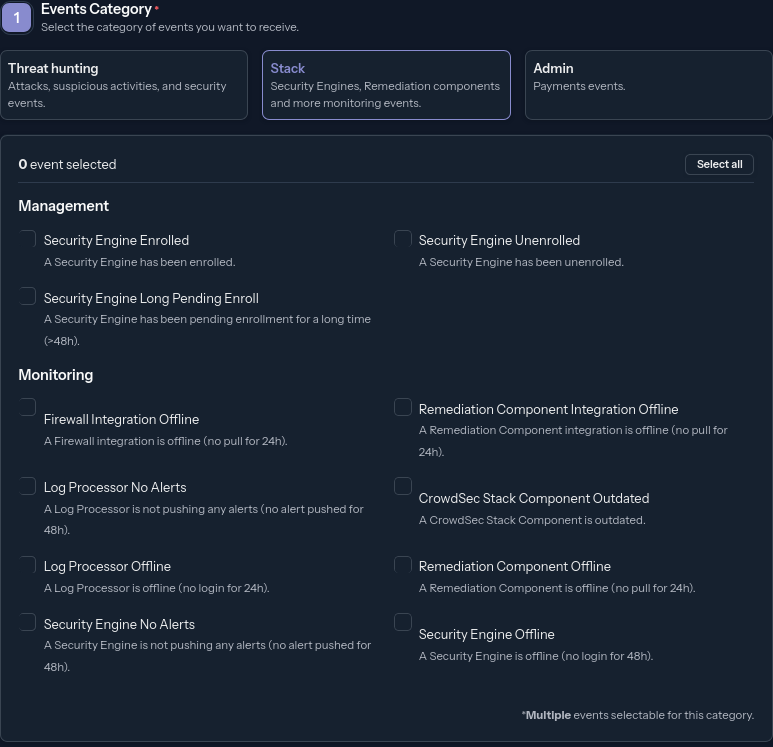
Task: Select the Stack events category card
Action: [x=386, y=85]
